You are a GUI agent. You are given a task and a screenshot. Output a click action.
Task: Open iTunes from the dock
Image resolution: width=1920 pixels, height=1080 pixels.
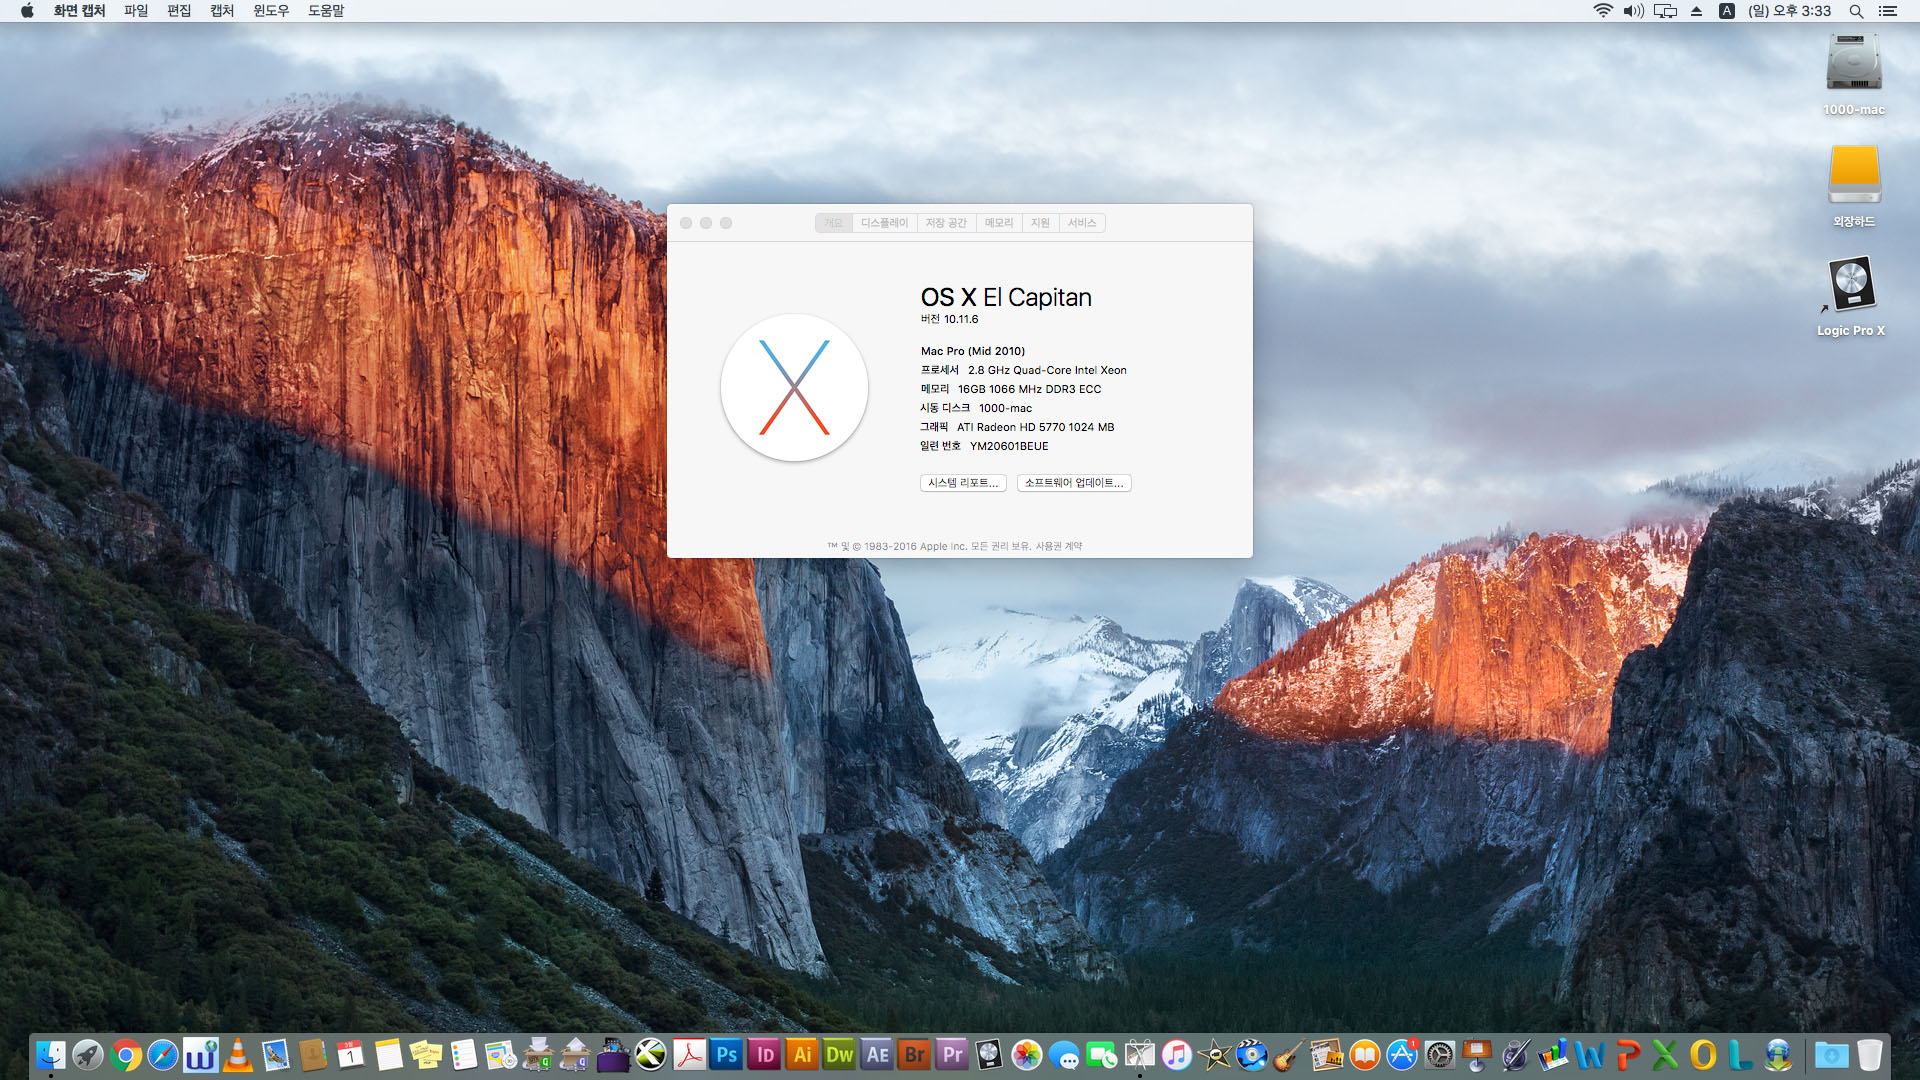pyautogui.click(x=1177, y=1055)
